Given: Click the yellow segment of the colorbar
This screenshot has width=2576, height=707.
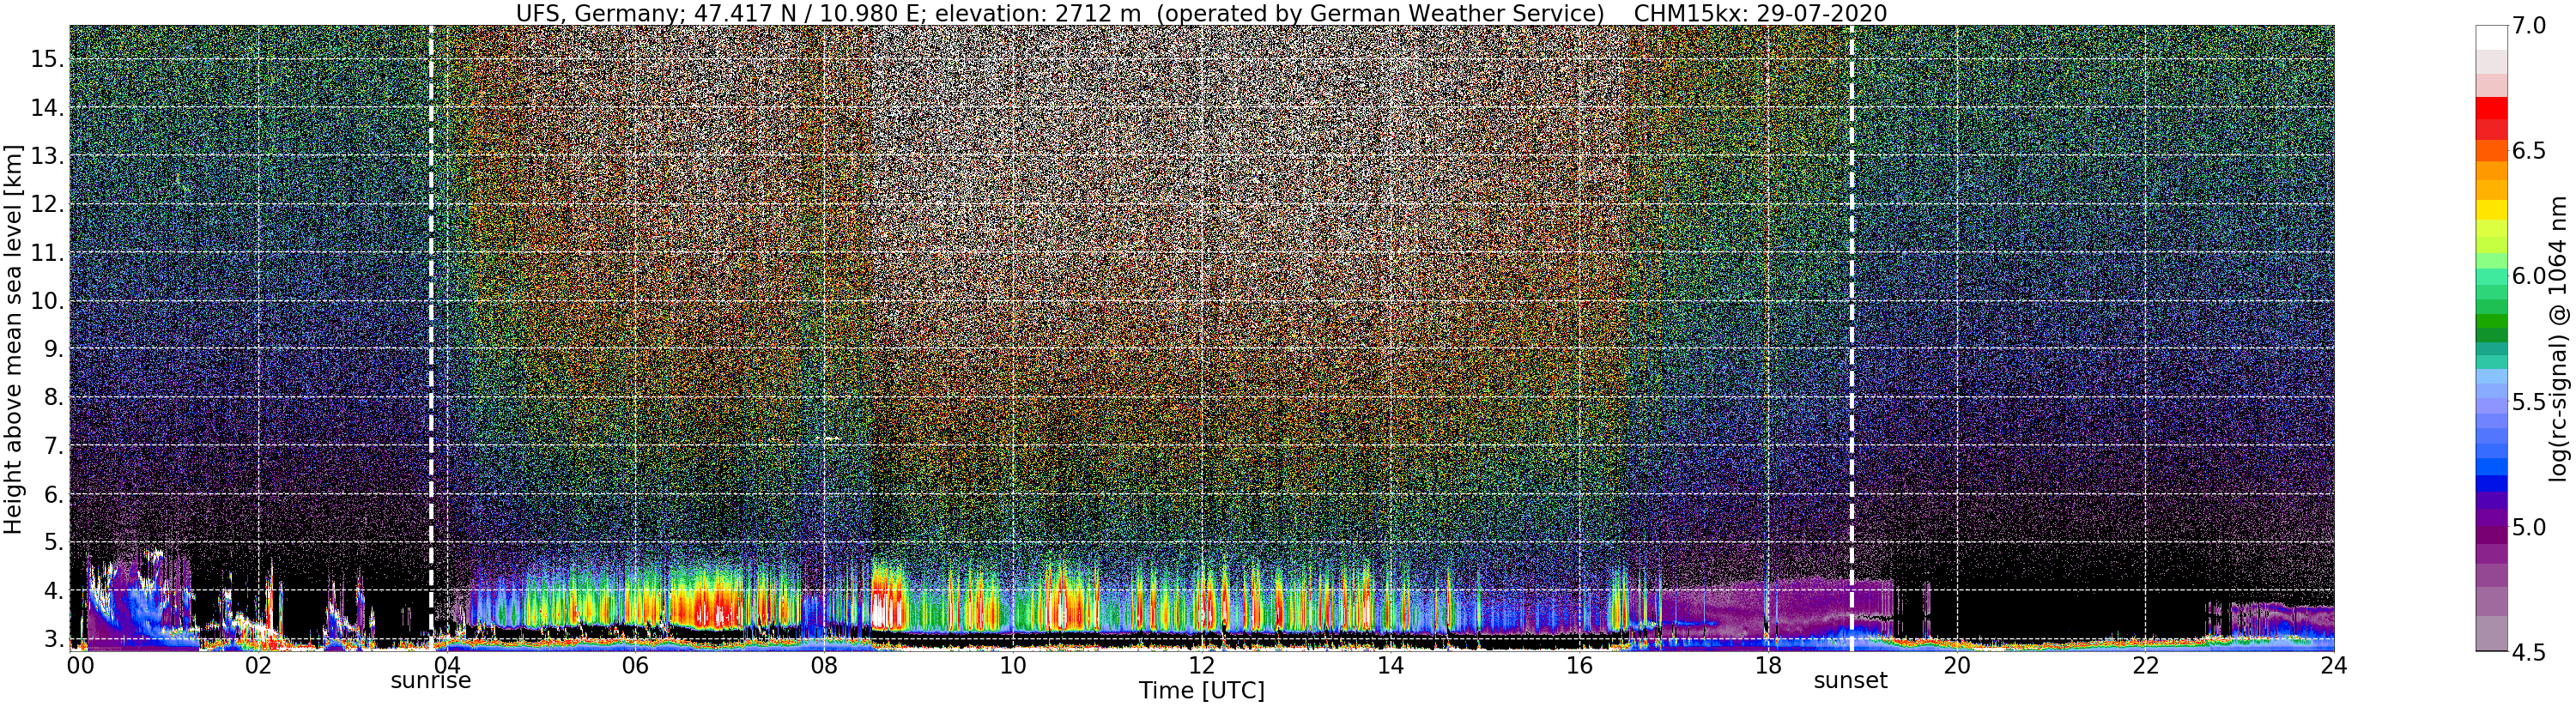Looking at the screenshot, I should [x=2491, y=212].
